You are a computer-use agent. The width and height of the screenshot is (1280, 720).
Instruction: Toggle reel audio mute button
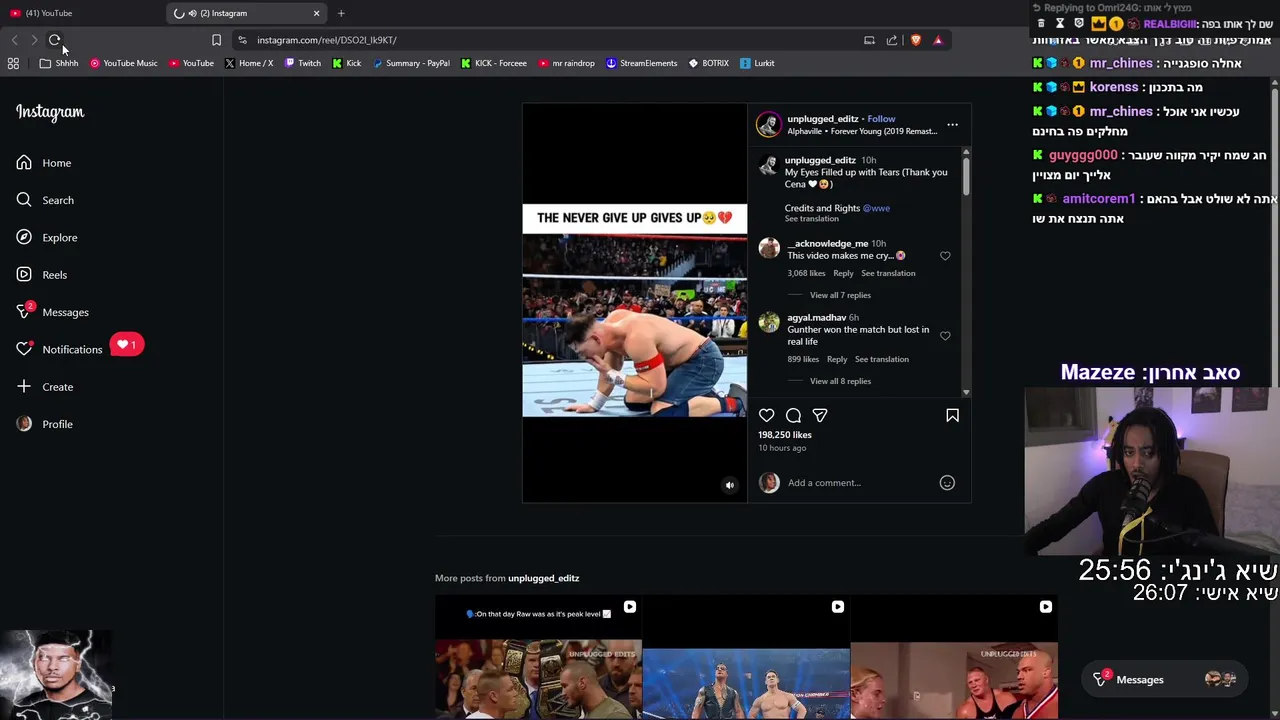(729, 485)
